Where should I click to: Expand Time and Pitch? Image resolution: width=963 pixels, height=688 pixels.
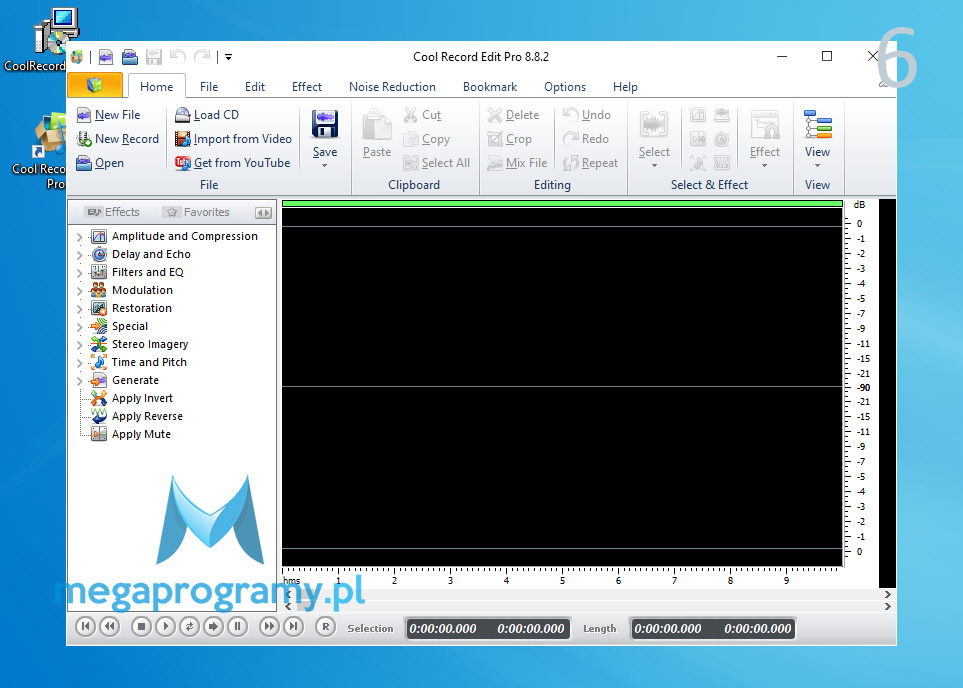point(79,362)
